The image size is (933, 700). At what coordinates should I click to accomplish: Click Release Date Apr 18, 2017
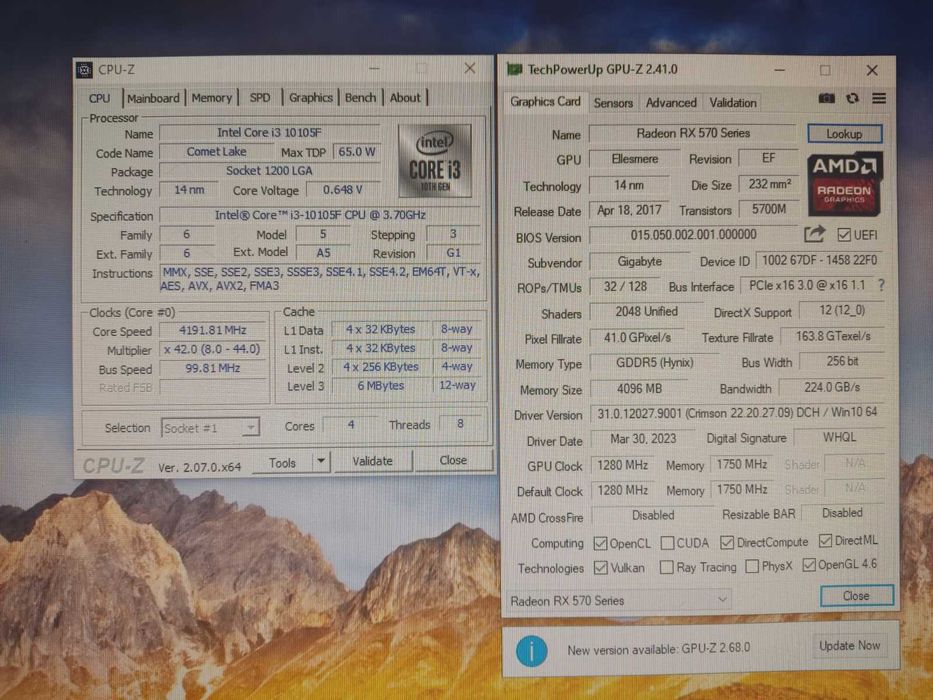pos(630,210)
